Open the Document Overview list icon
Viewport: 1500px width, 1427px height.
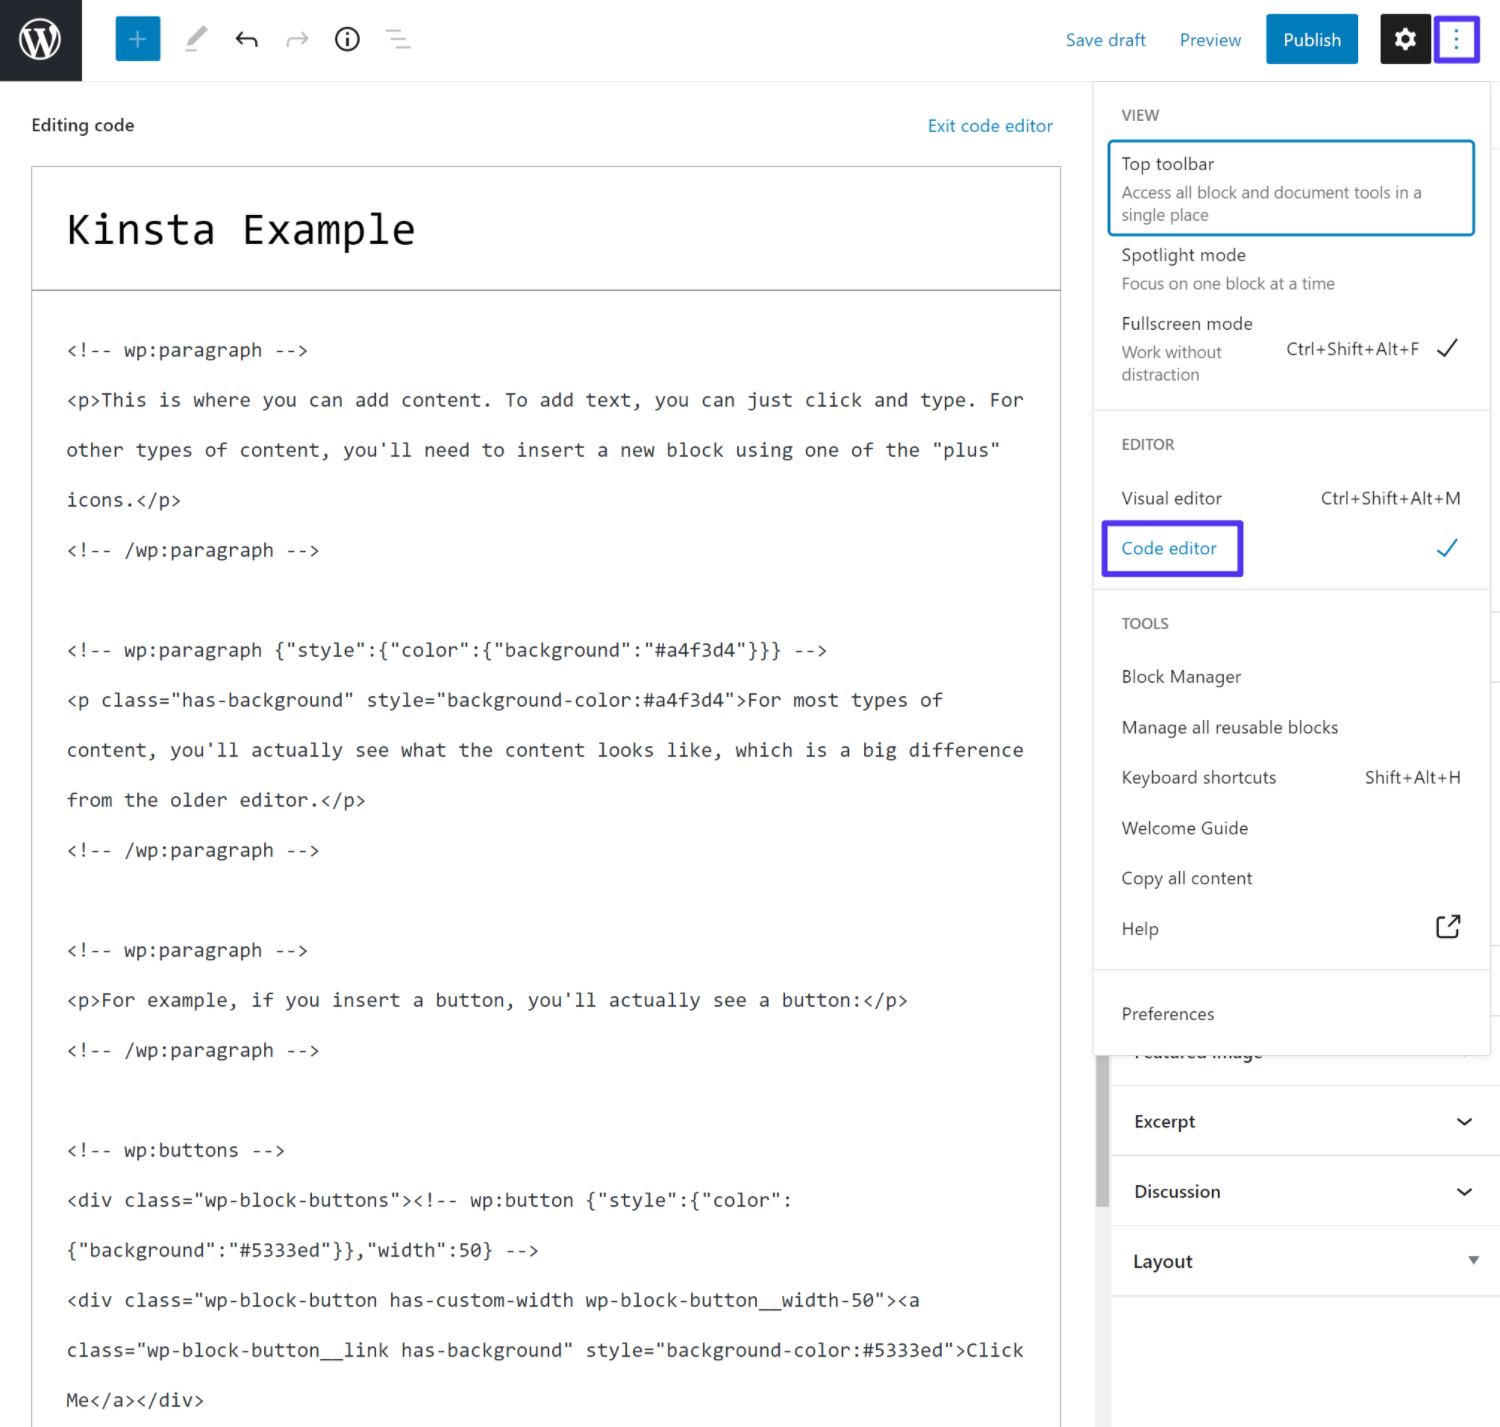click(397, 38)
